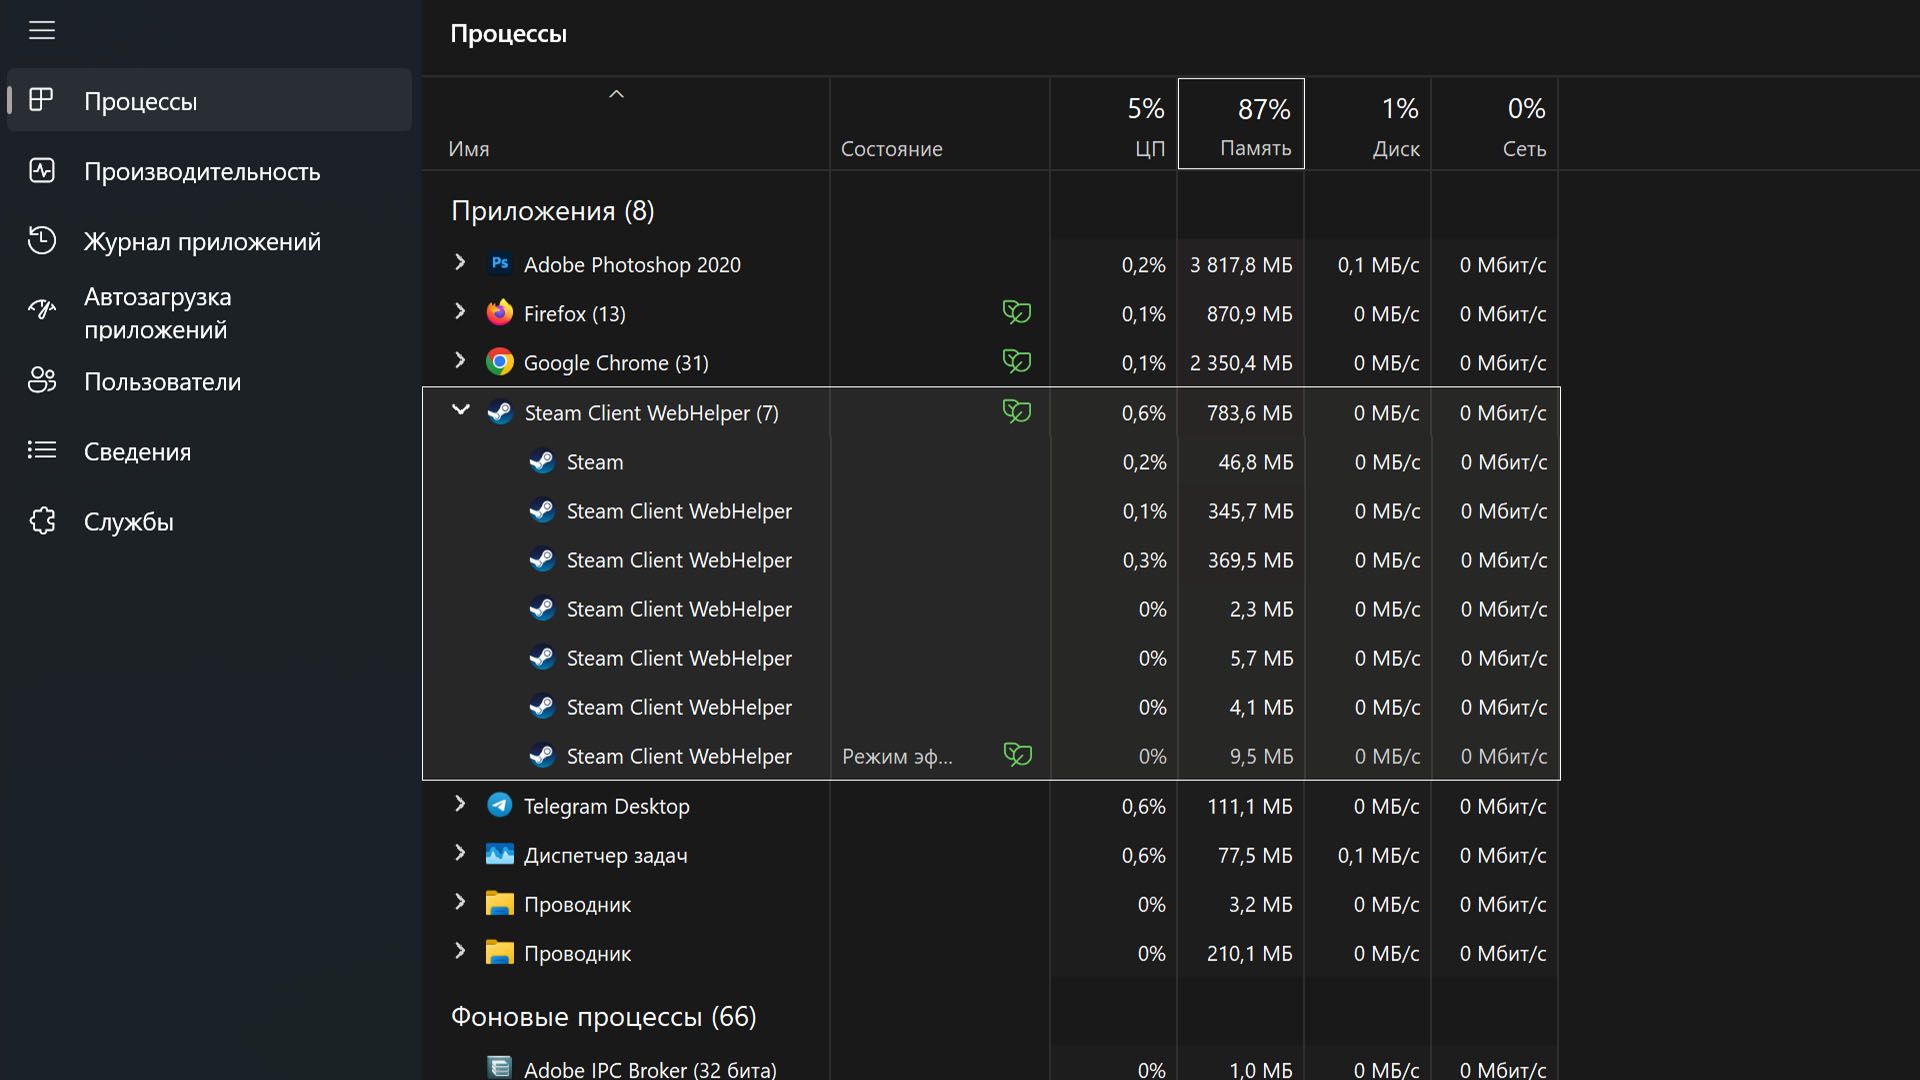1920x1080 pixels.
Task: Expand the Telegram Desktop process group
Action: 460,804
